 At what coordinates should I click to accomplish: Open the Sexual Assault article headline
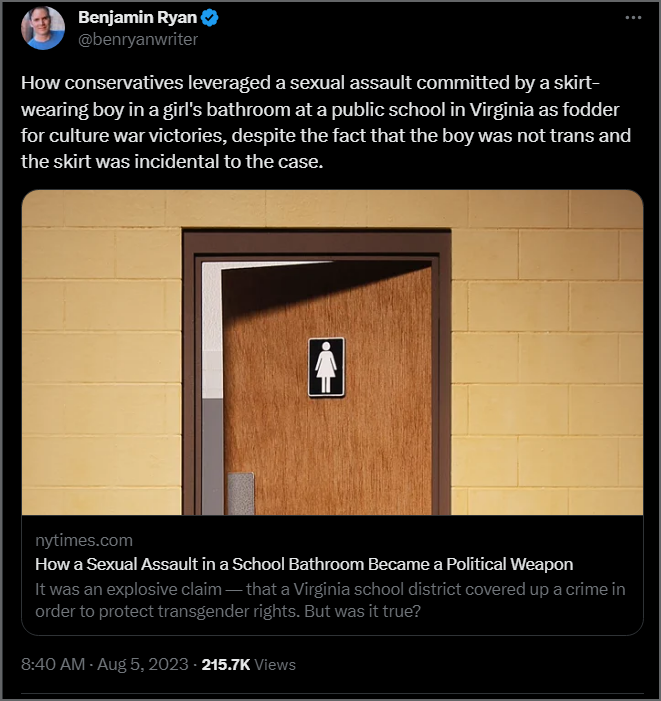(304, 564)
